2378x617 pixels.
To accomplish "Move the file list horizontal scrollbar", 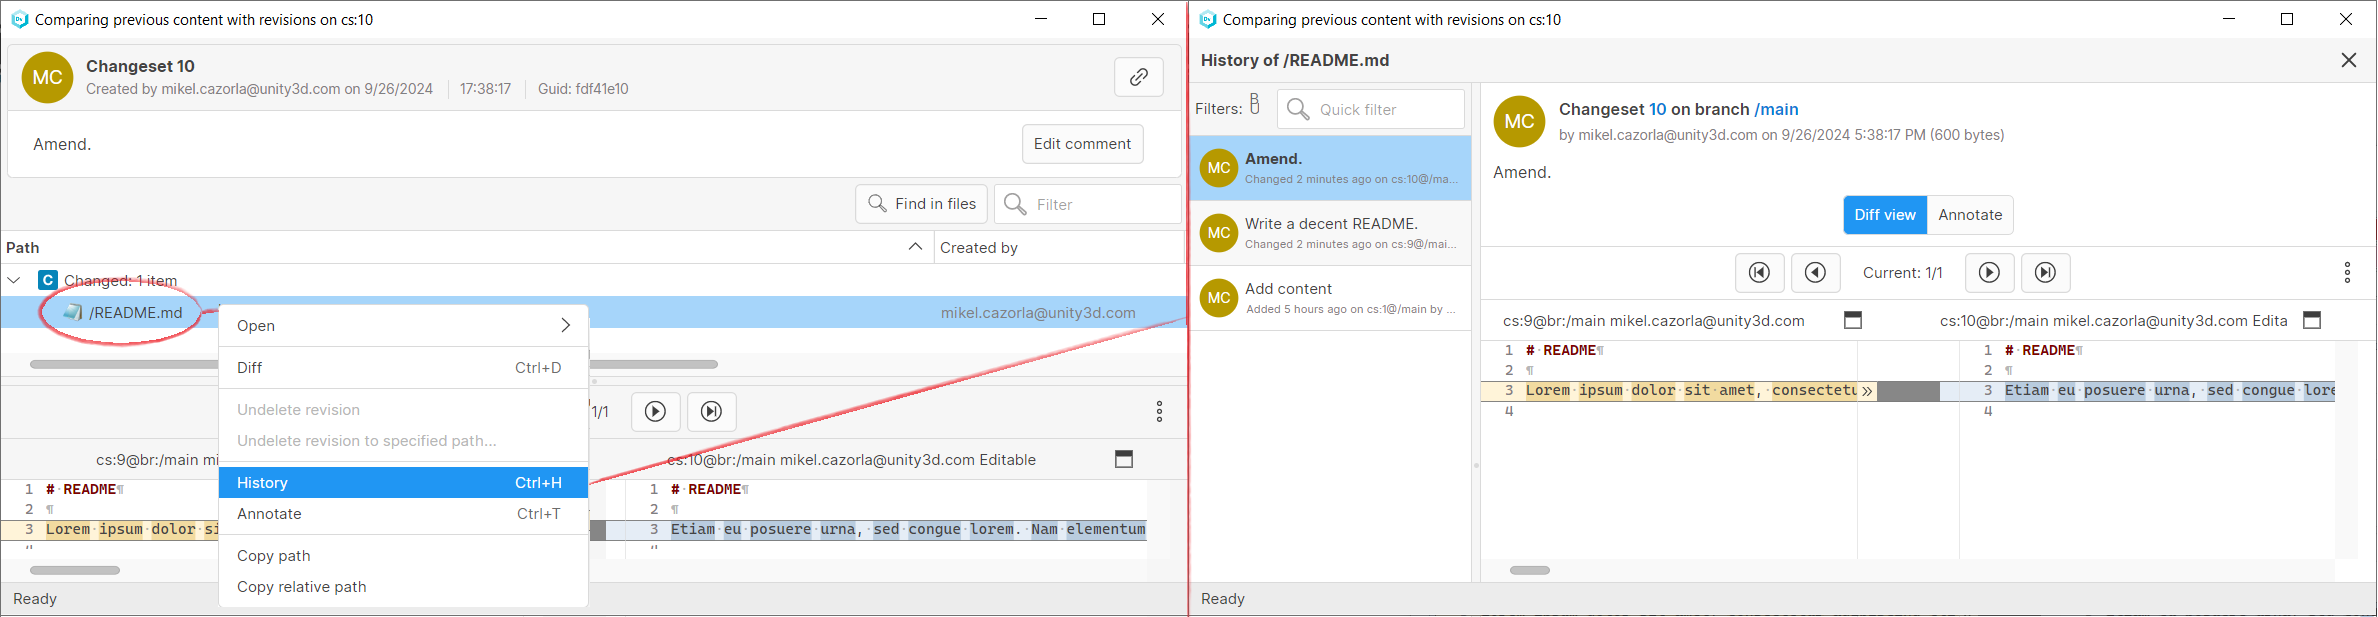I will [374, 365].
